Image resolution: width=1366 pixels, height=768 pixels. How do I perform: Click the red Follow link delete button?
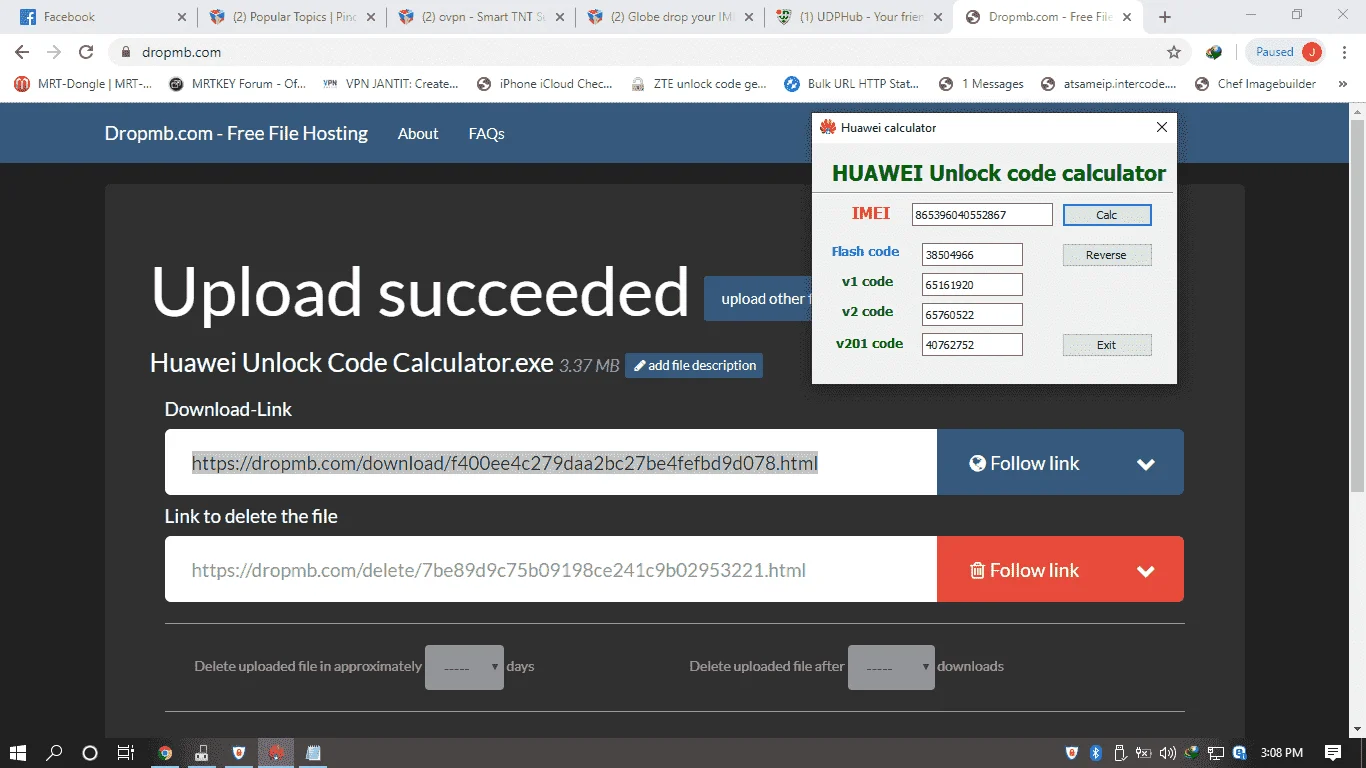(x=1023, y=570)
